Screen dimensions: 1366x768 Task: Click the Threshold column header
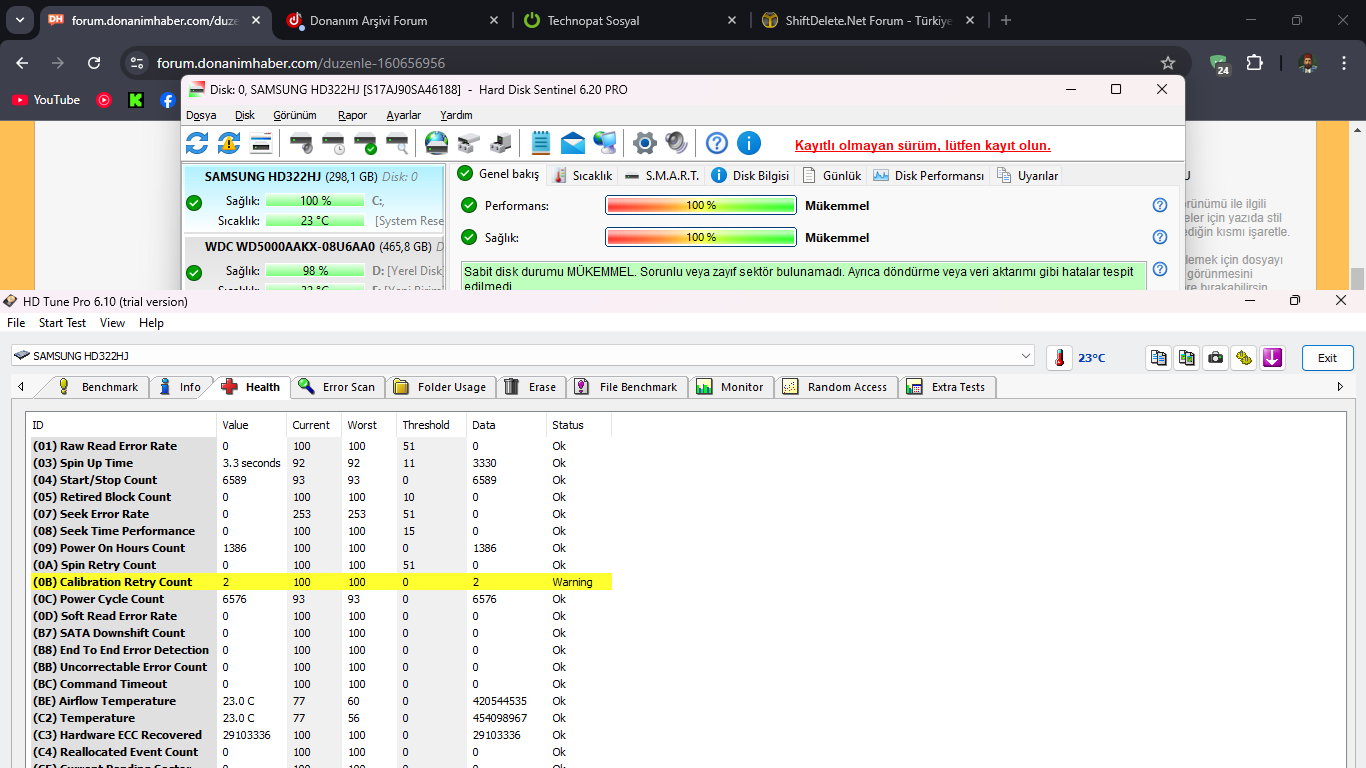point(431,425)
